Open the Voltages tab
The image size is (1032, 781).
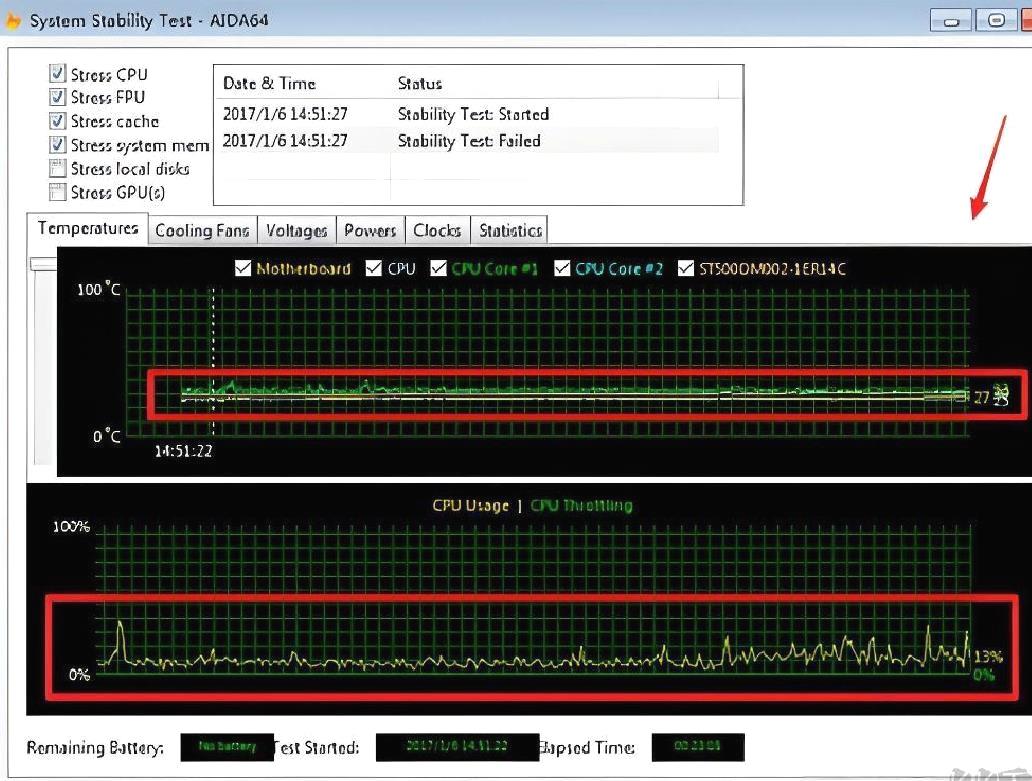pyautogui.click(x=297, y=230)
